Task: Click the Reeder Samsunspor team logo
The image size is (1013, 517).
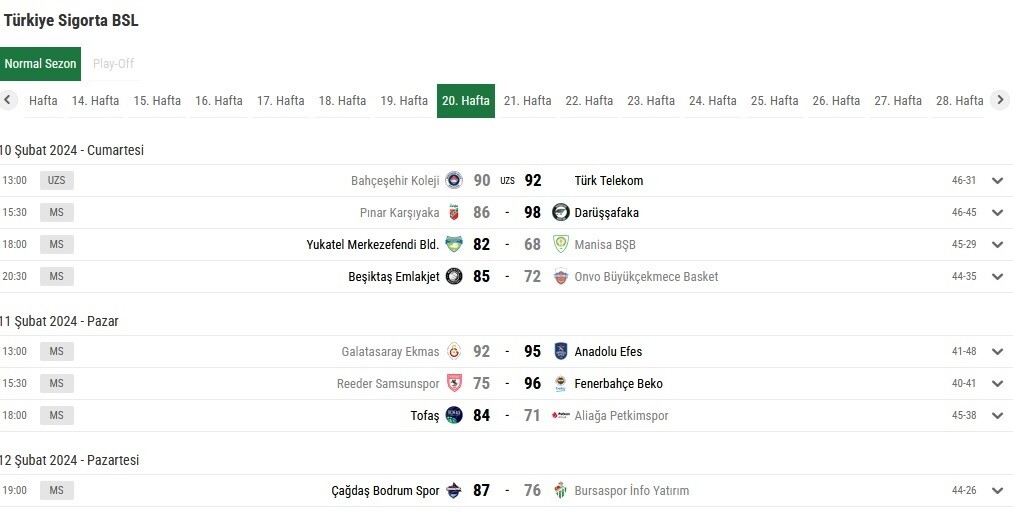Action: click(x=454, y=383)
